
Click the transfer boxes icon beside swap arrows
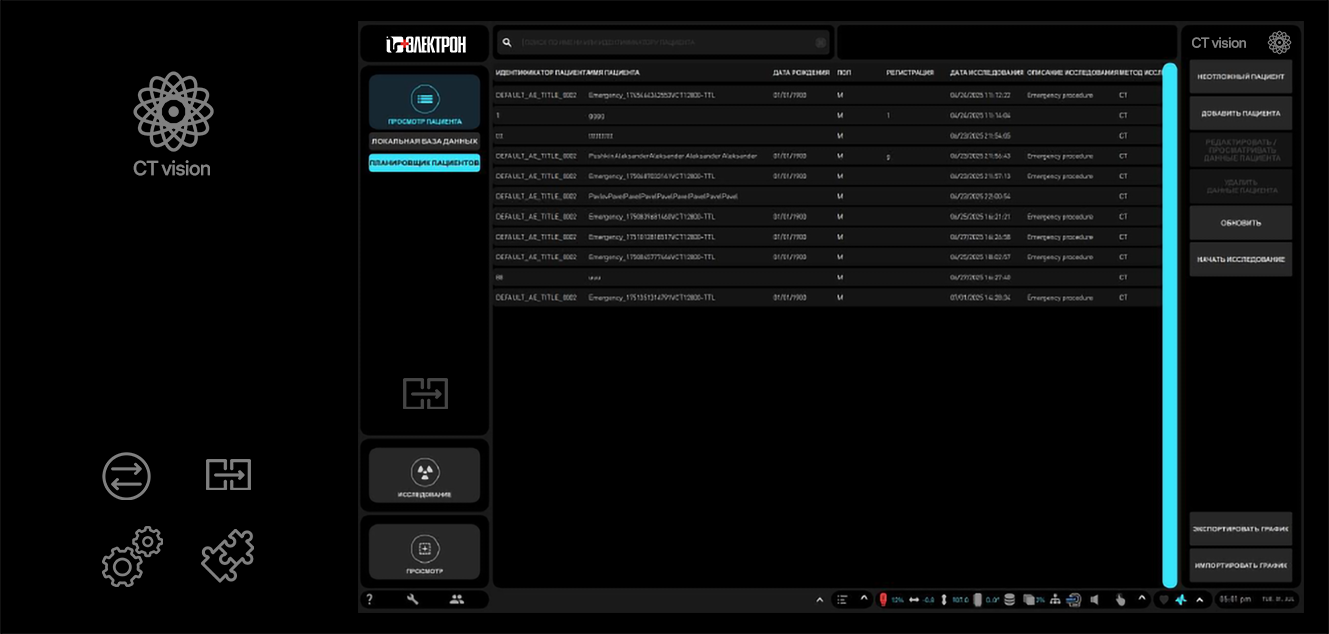pos(228,475)
